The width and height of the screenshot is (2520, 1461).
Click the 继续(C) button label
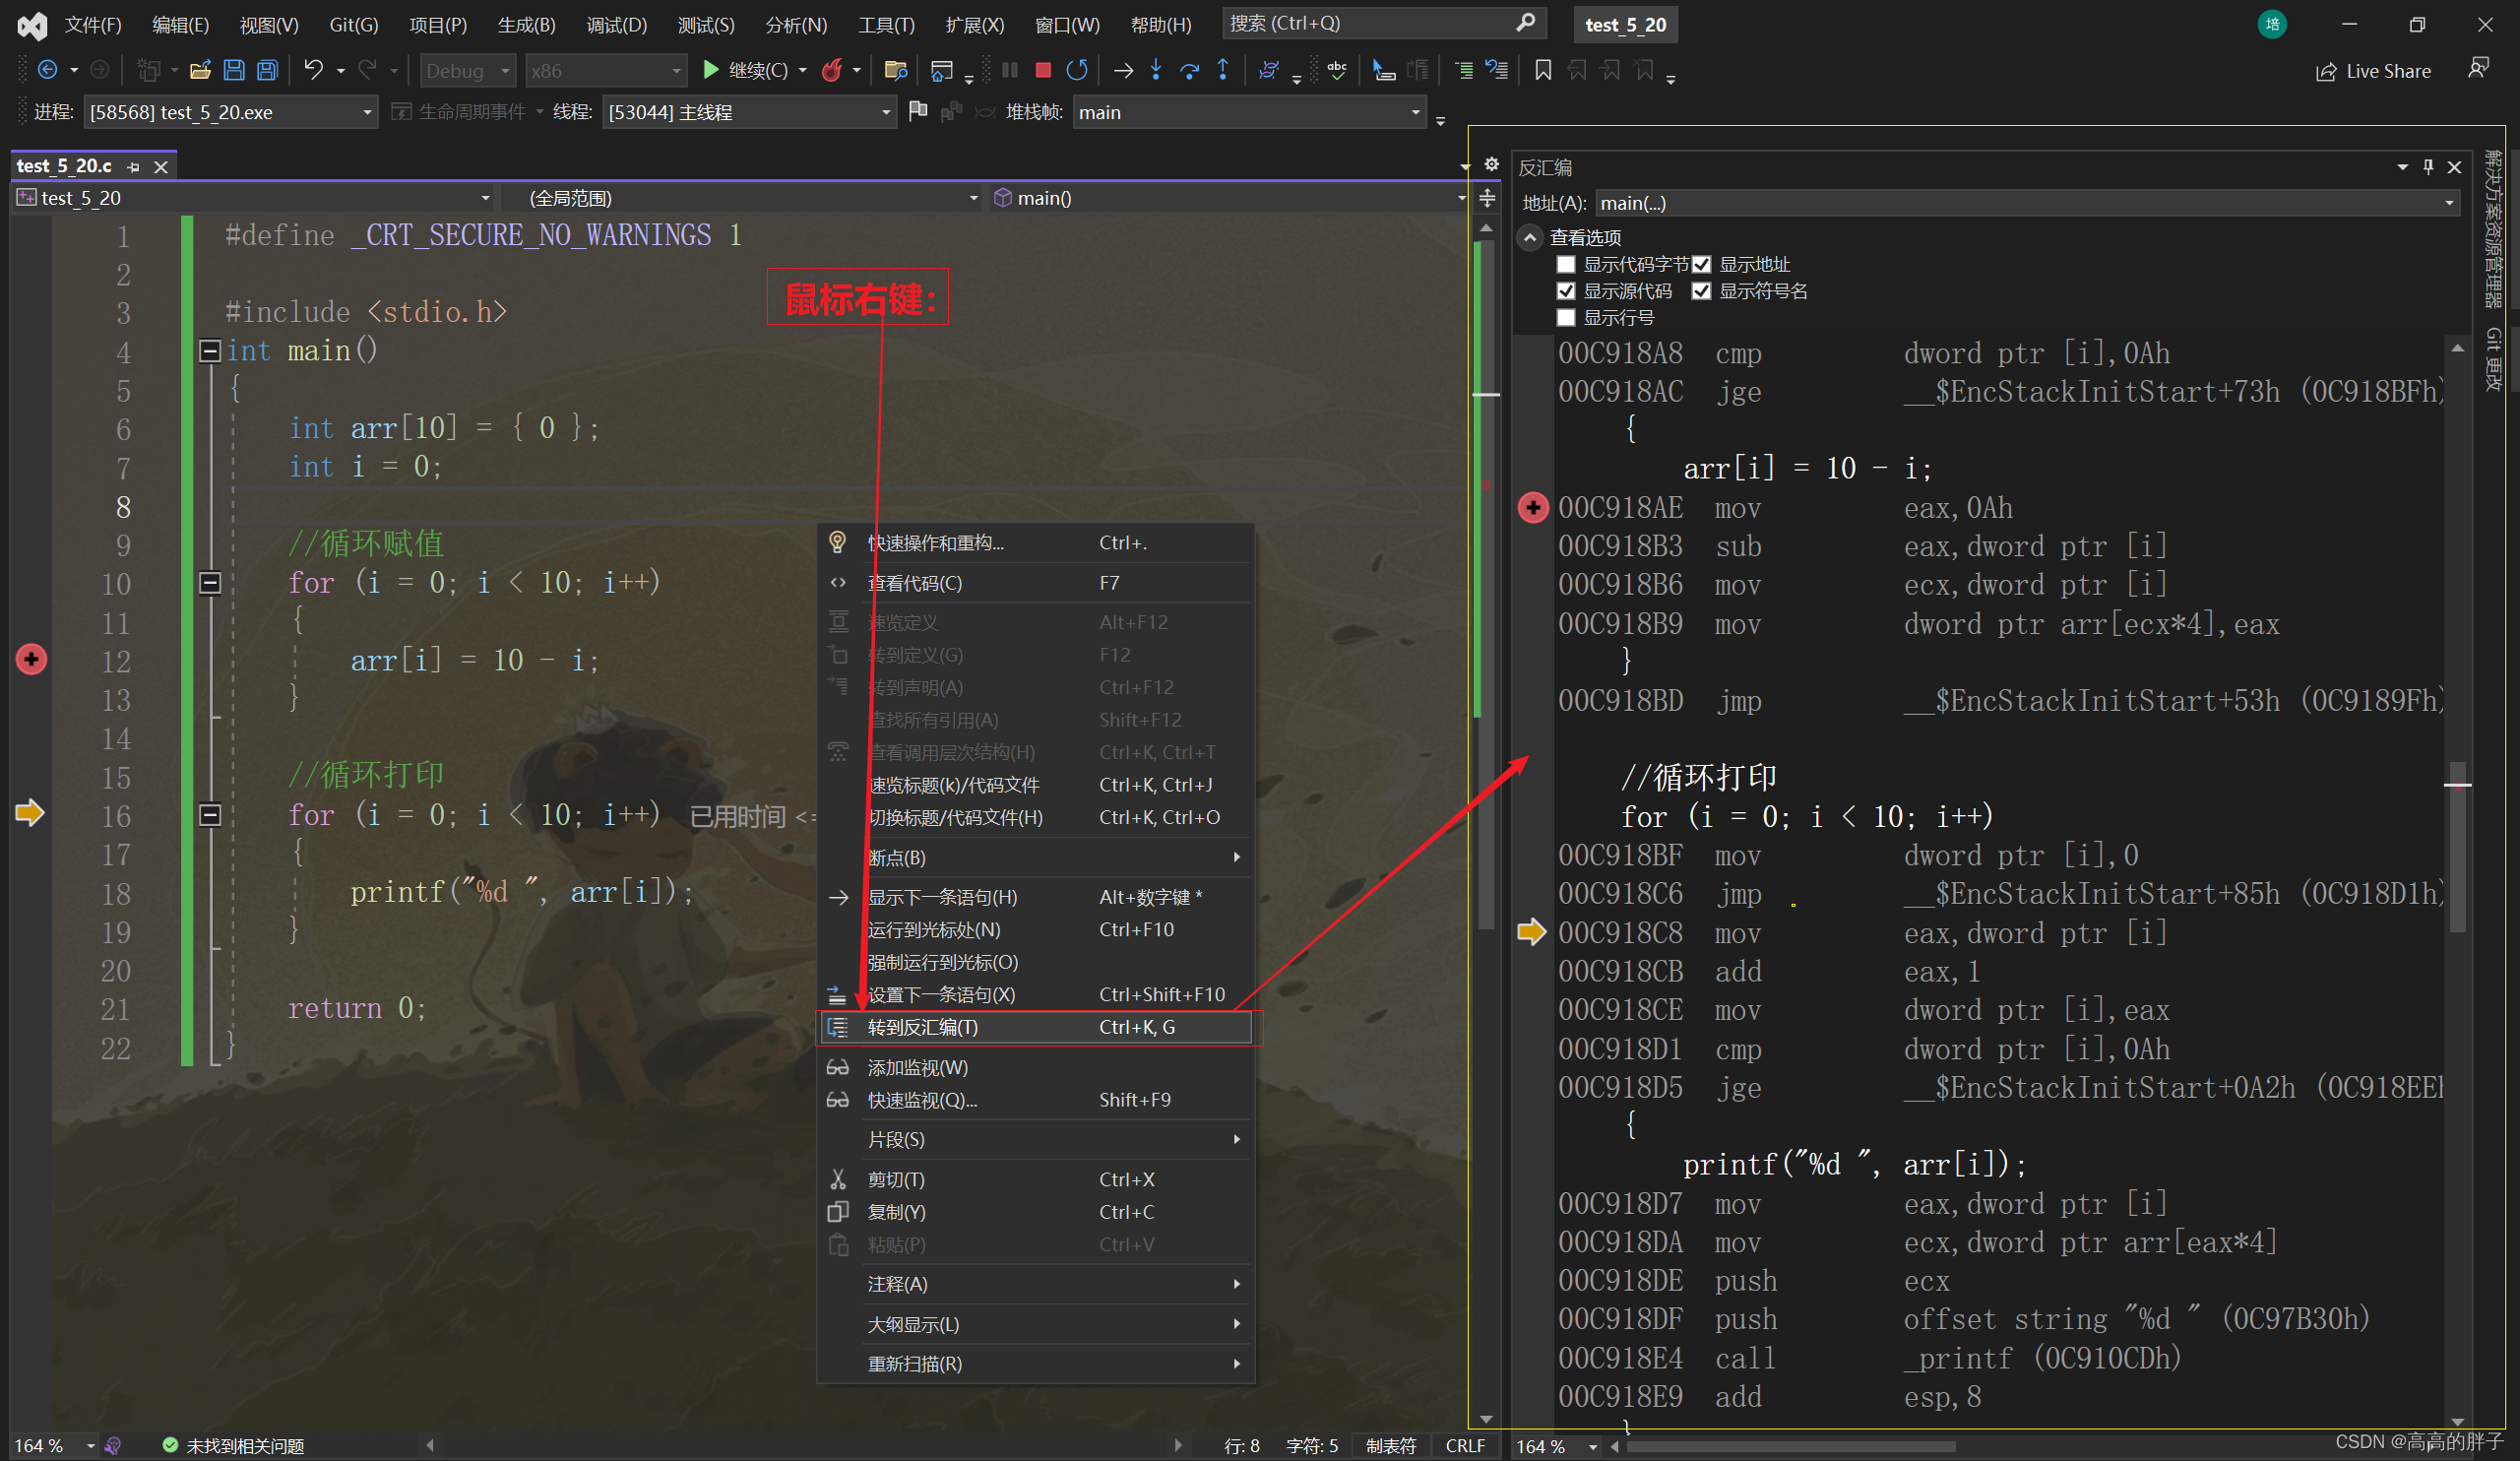tap(757, 70)
